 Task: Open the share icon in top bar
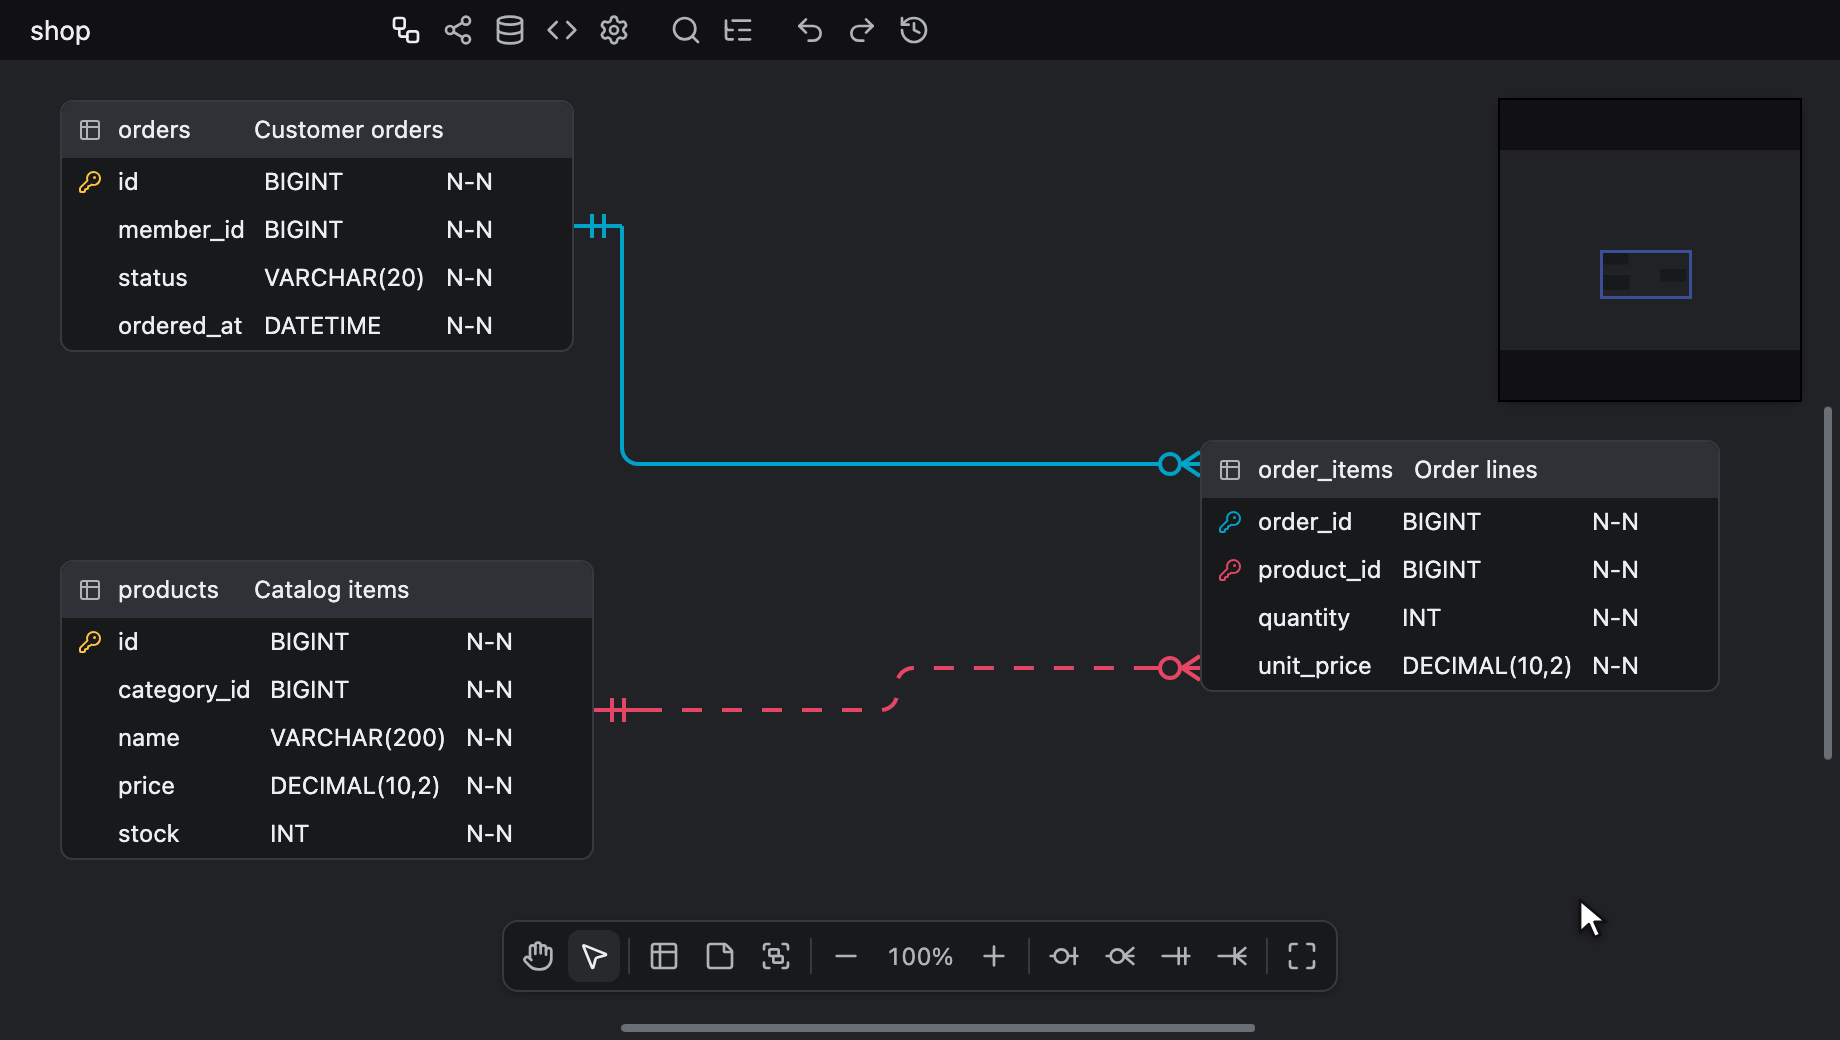458,30
